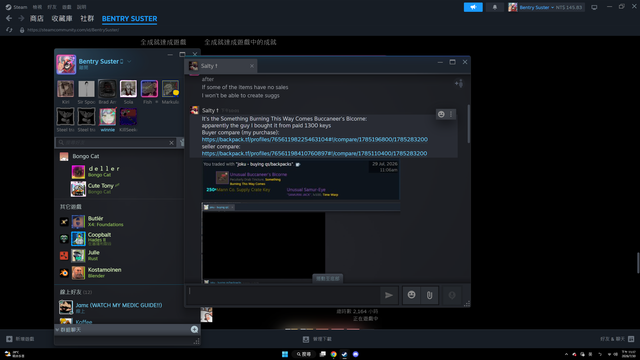Click the chat window scrollbar
This screenshot has height=360, width=640.
point(468,124)
